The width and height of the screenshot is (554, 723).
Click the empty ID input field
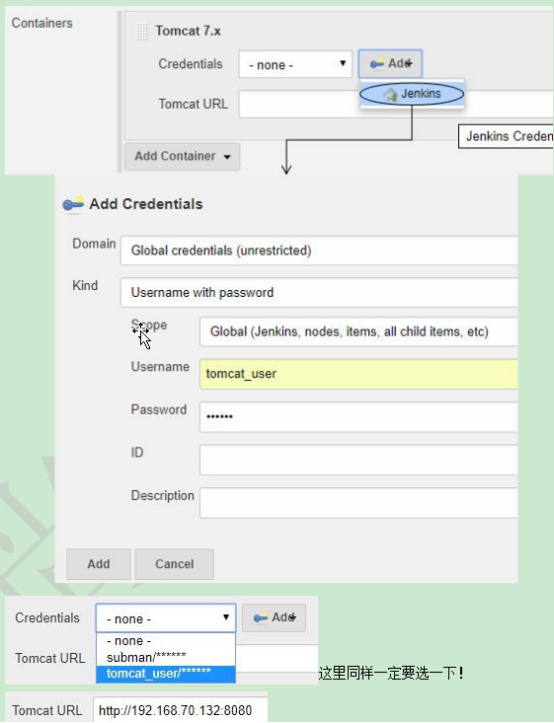358,460
